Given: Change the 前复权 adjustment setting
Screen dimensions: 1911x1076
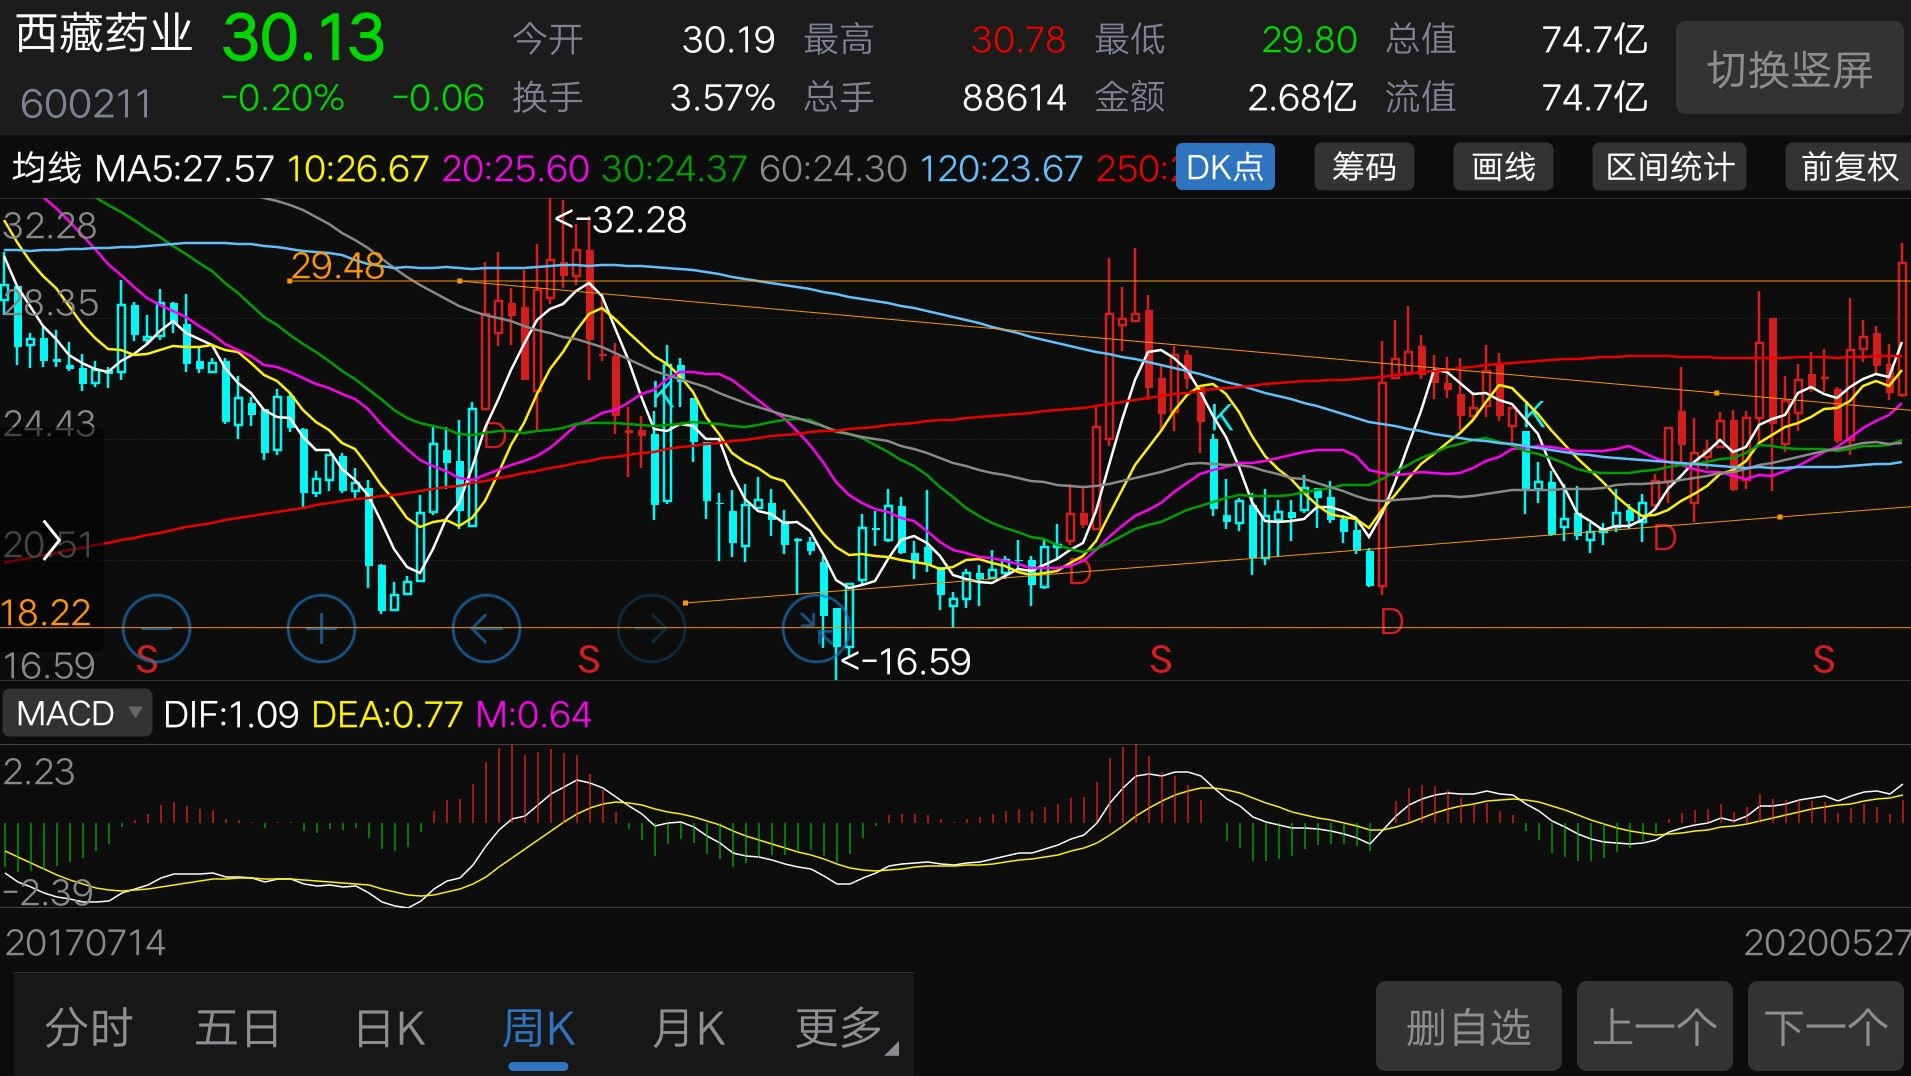Looking at the screenshot, I should coord(1848,167).
